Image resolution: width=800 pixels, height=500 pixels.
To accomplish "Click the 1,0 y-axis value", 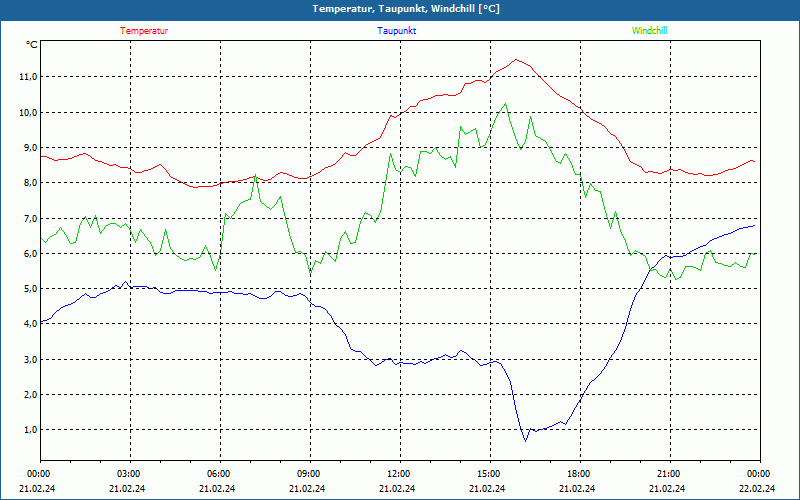I will 30,430.
